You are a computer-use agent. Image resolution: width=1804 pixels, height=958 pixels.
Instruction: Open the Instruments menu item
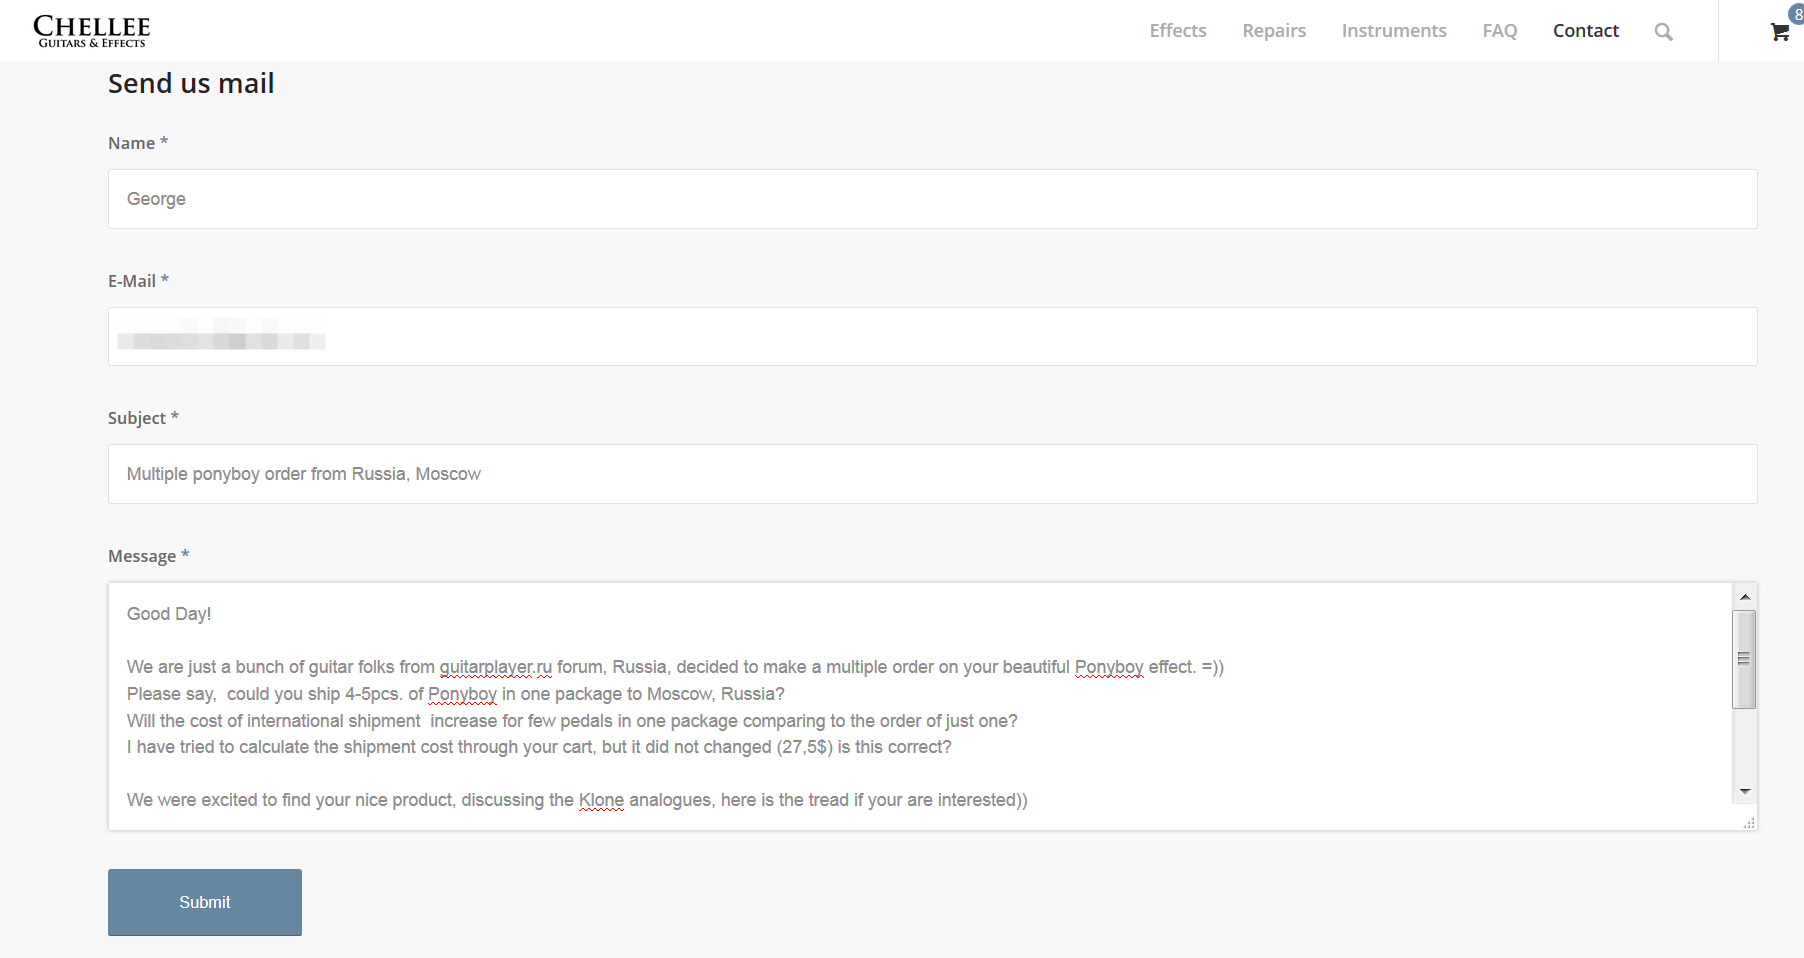pos(1394,31)
